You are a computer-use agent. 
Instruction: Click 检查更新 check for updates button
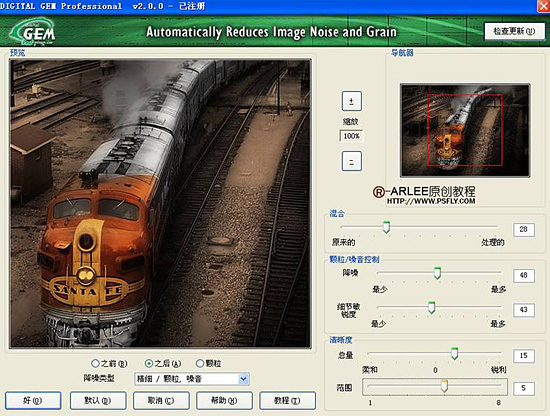pyautogui.click(x=515, y=31)
